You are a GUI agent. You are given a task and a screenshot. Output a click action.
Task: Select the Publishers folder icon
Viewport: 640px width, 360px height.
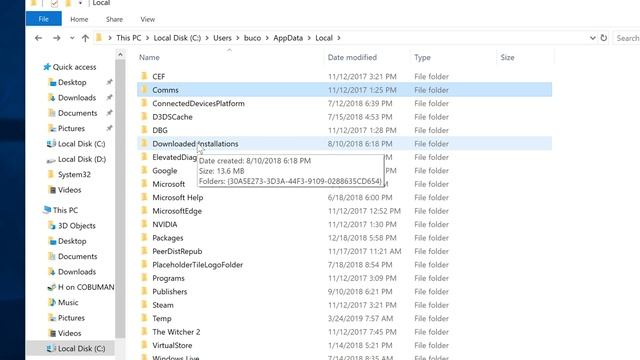(144, 291)
